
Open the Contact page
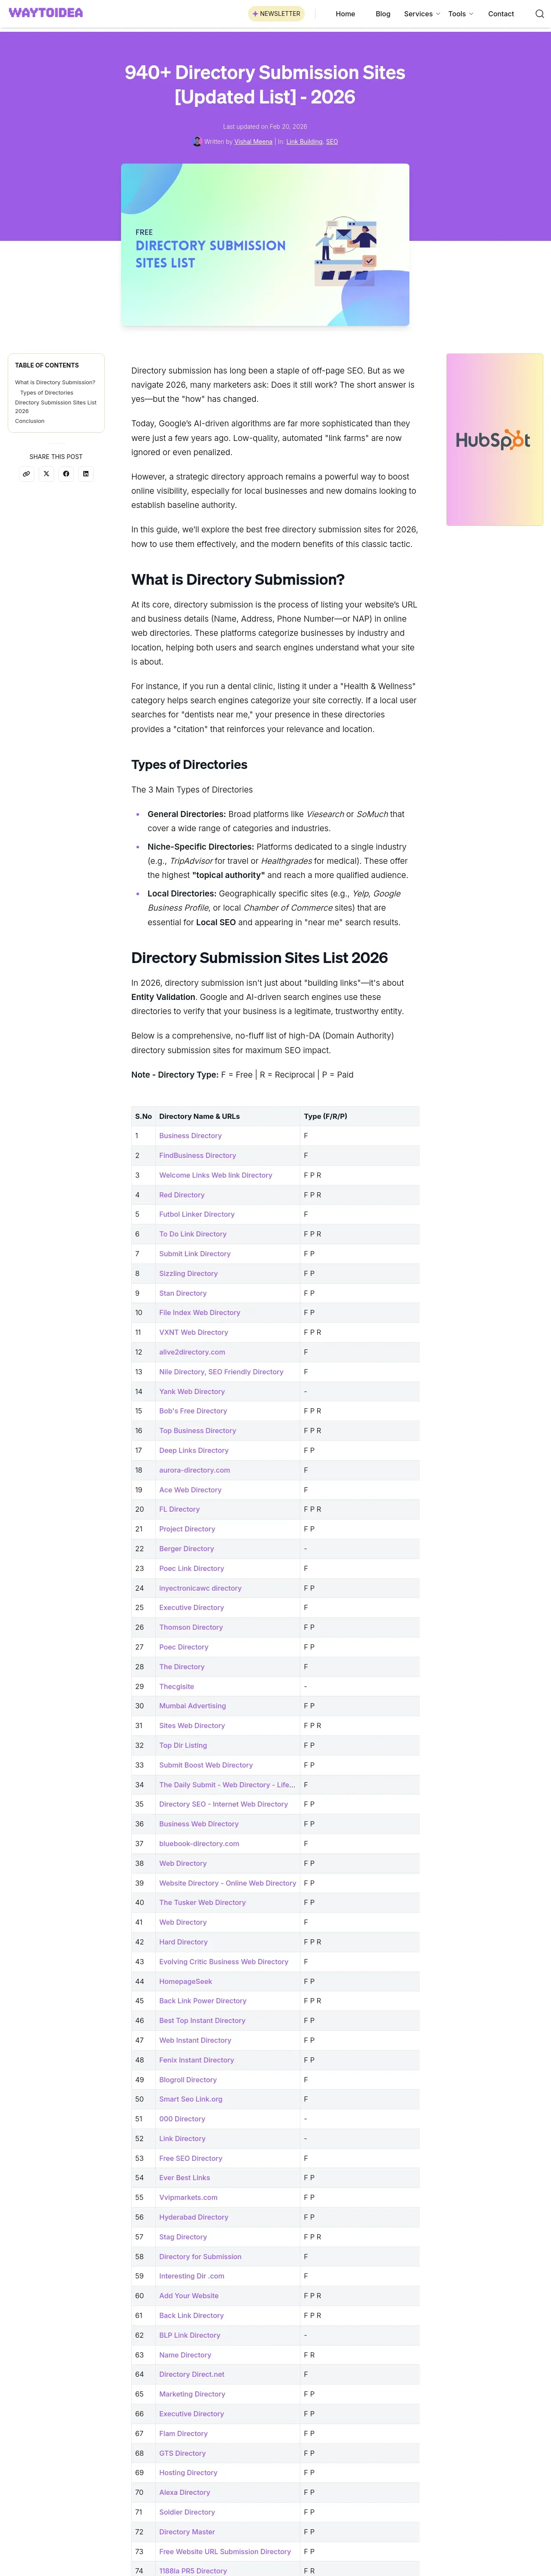point(501,14)
